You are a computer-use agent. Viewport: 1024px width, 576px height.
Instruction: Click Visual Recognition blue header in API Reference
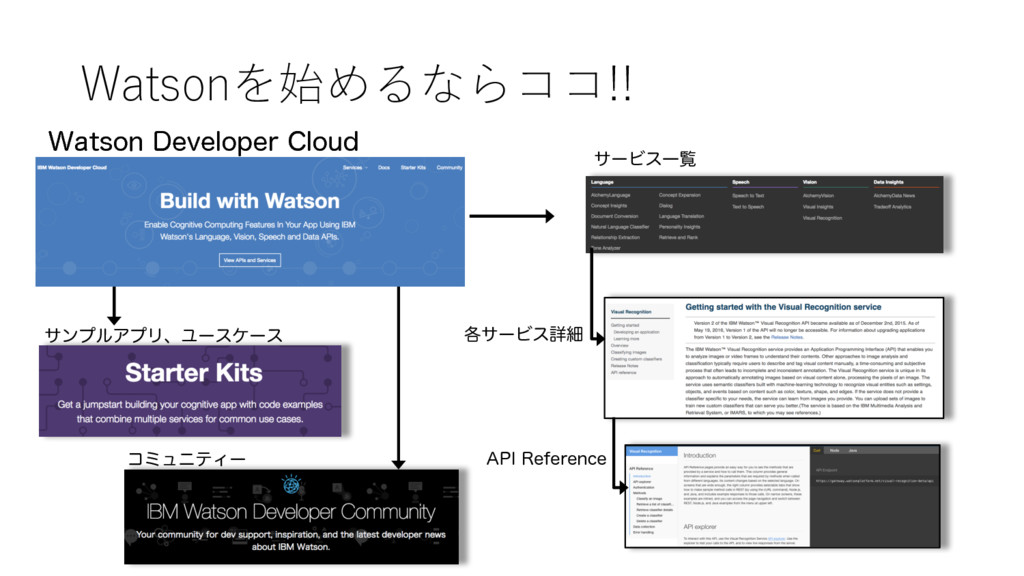coord(652,451)
